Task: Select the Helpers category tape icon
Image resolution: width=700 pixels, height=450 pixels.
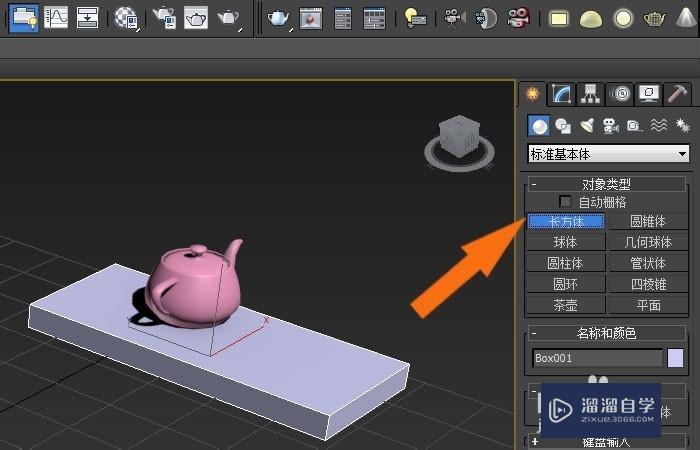Action: click(634, 126)
